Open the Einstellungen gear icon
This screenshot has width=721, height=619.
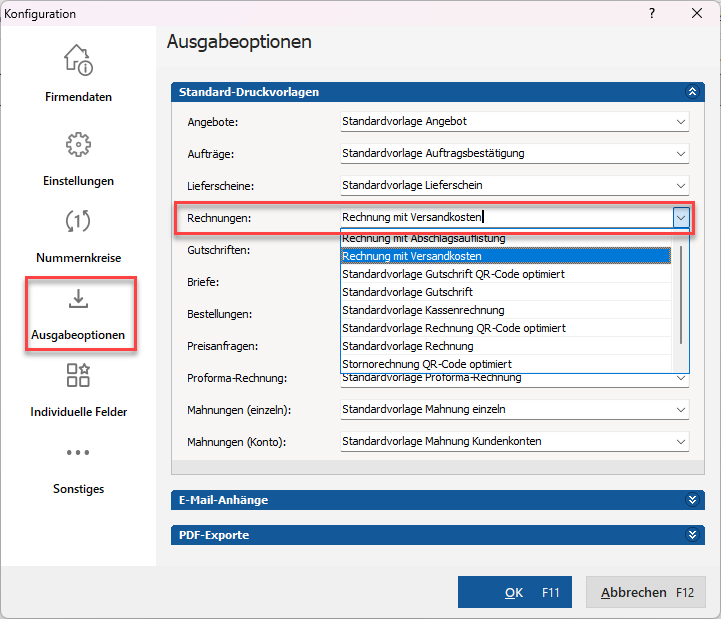tap(78, 144)
